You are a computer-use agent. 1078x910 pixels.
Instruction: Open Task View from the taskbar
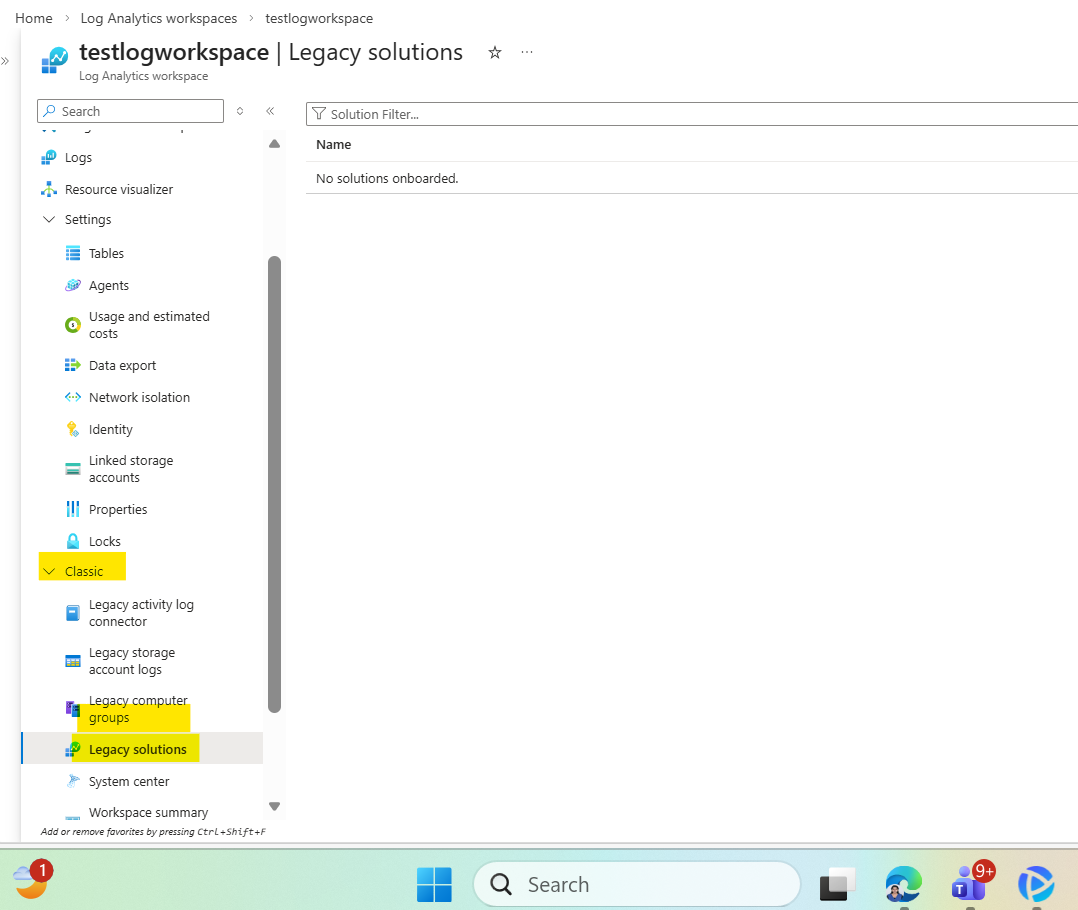(837, 885)
